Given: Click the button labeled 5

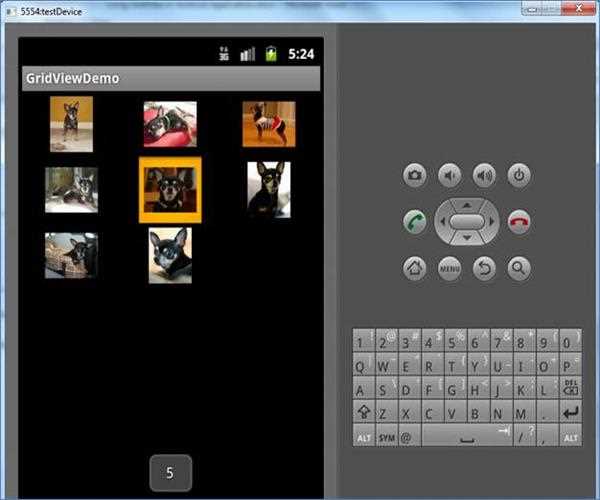Looking at the screenshot, I should (170, 473).
